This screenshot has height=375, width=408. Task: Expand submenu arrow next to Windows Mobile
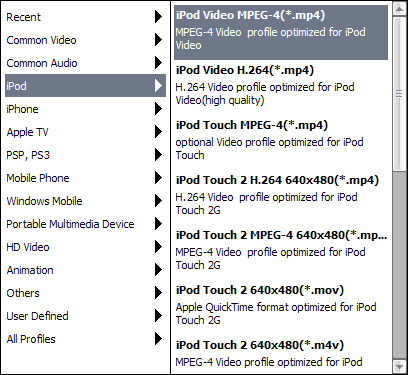[158, 201]
